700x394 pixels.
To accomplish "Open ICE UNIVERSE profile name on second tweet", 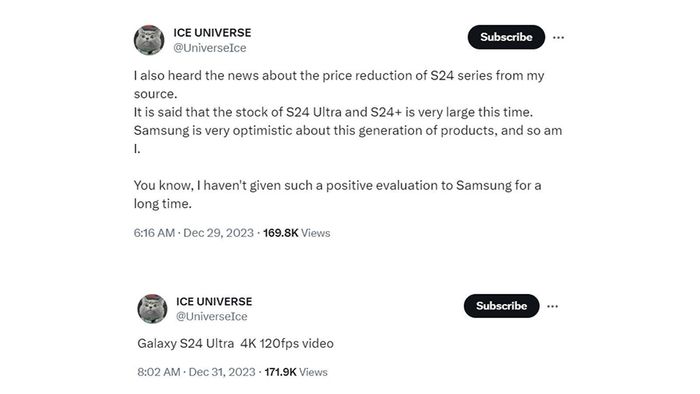I will tap(214, 302).
